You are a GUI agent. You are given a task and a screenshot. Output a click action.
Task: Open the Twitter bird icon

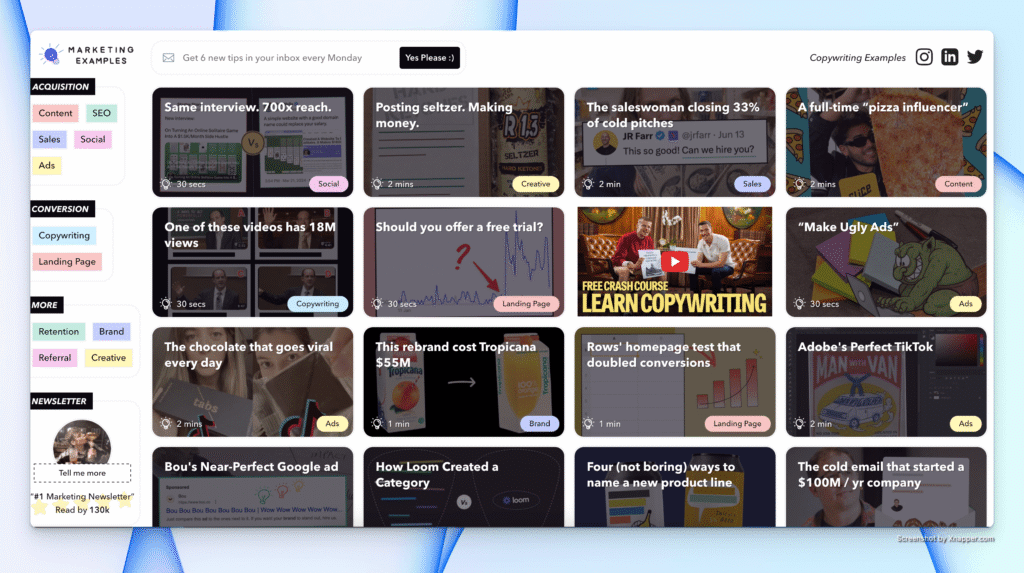point(975,57)
